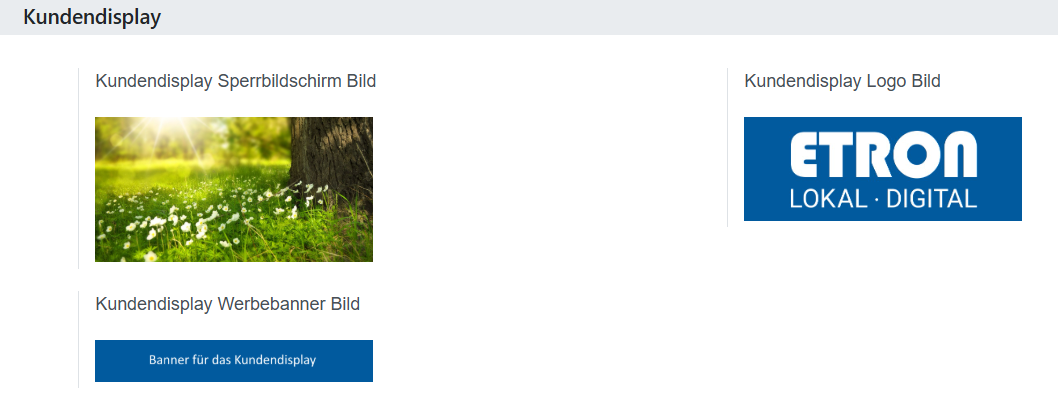Open the ETRON logo image

coord(882,168)
